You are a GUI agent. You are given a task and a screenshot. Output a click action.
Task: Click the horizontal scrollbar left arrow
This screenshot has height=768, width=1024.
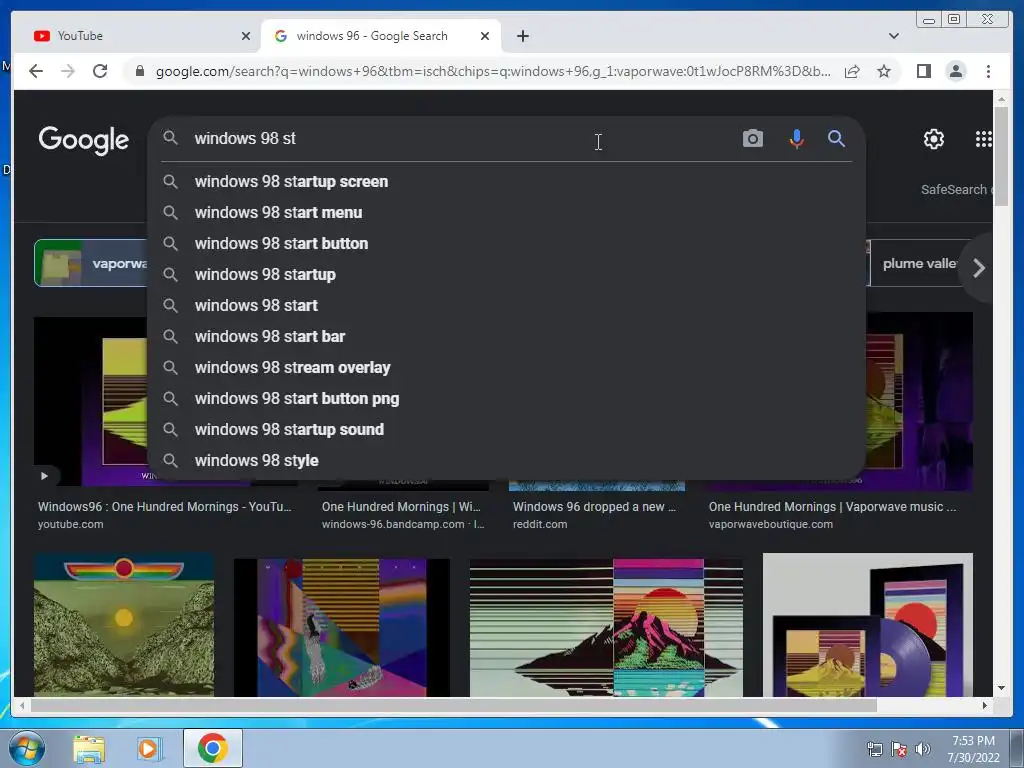pos(22,705)
